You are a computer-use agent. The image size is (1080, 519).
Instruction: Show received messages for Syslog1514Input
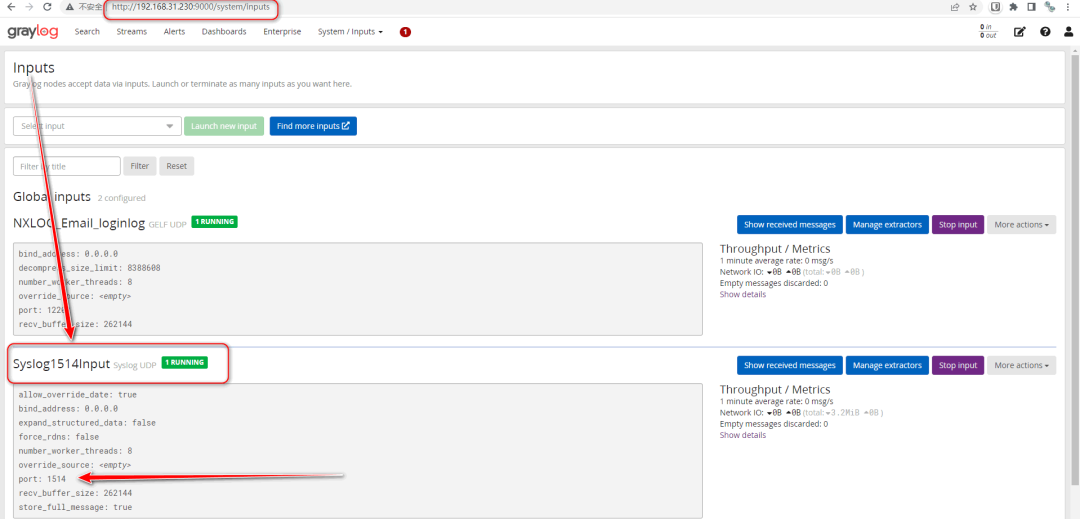(x=790, y=365)
